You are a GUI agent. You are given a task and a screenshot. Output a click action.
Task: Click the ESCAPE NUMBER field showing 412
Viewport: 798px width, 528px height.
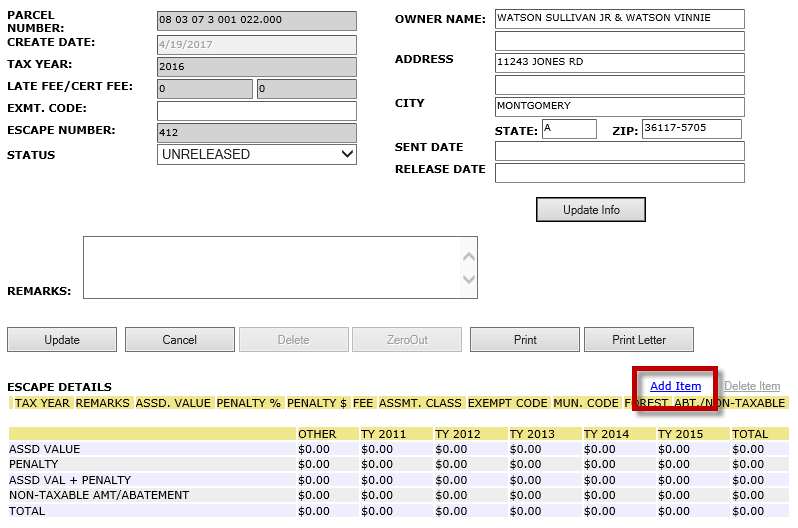click(x=257, y=133)
